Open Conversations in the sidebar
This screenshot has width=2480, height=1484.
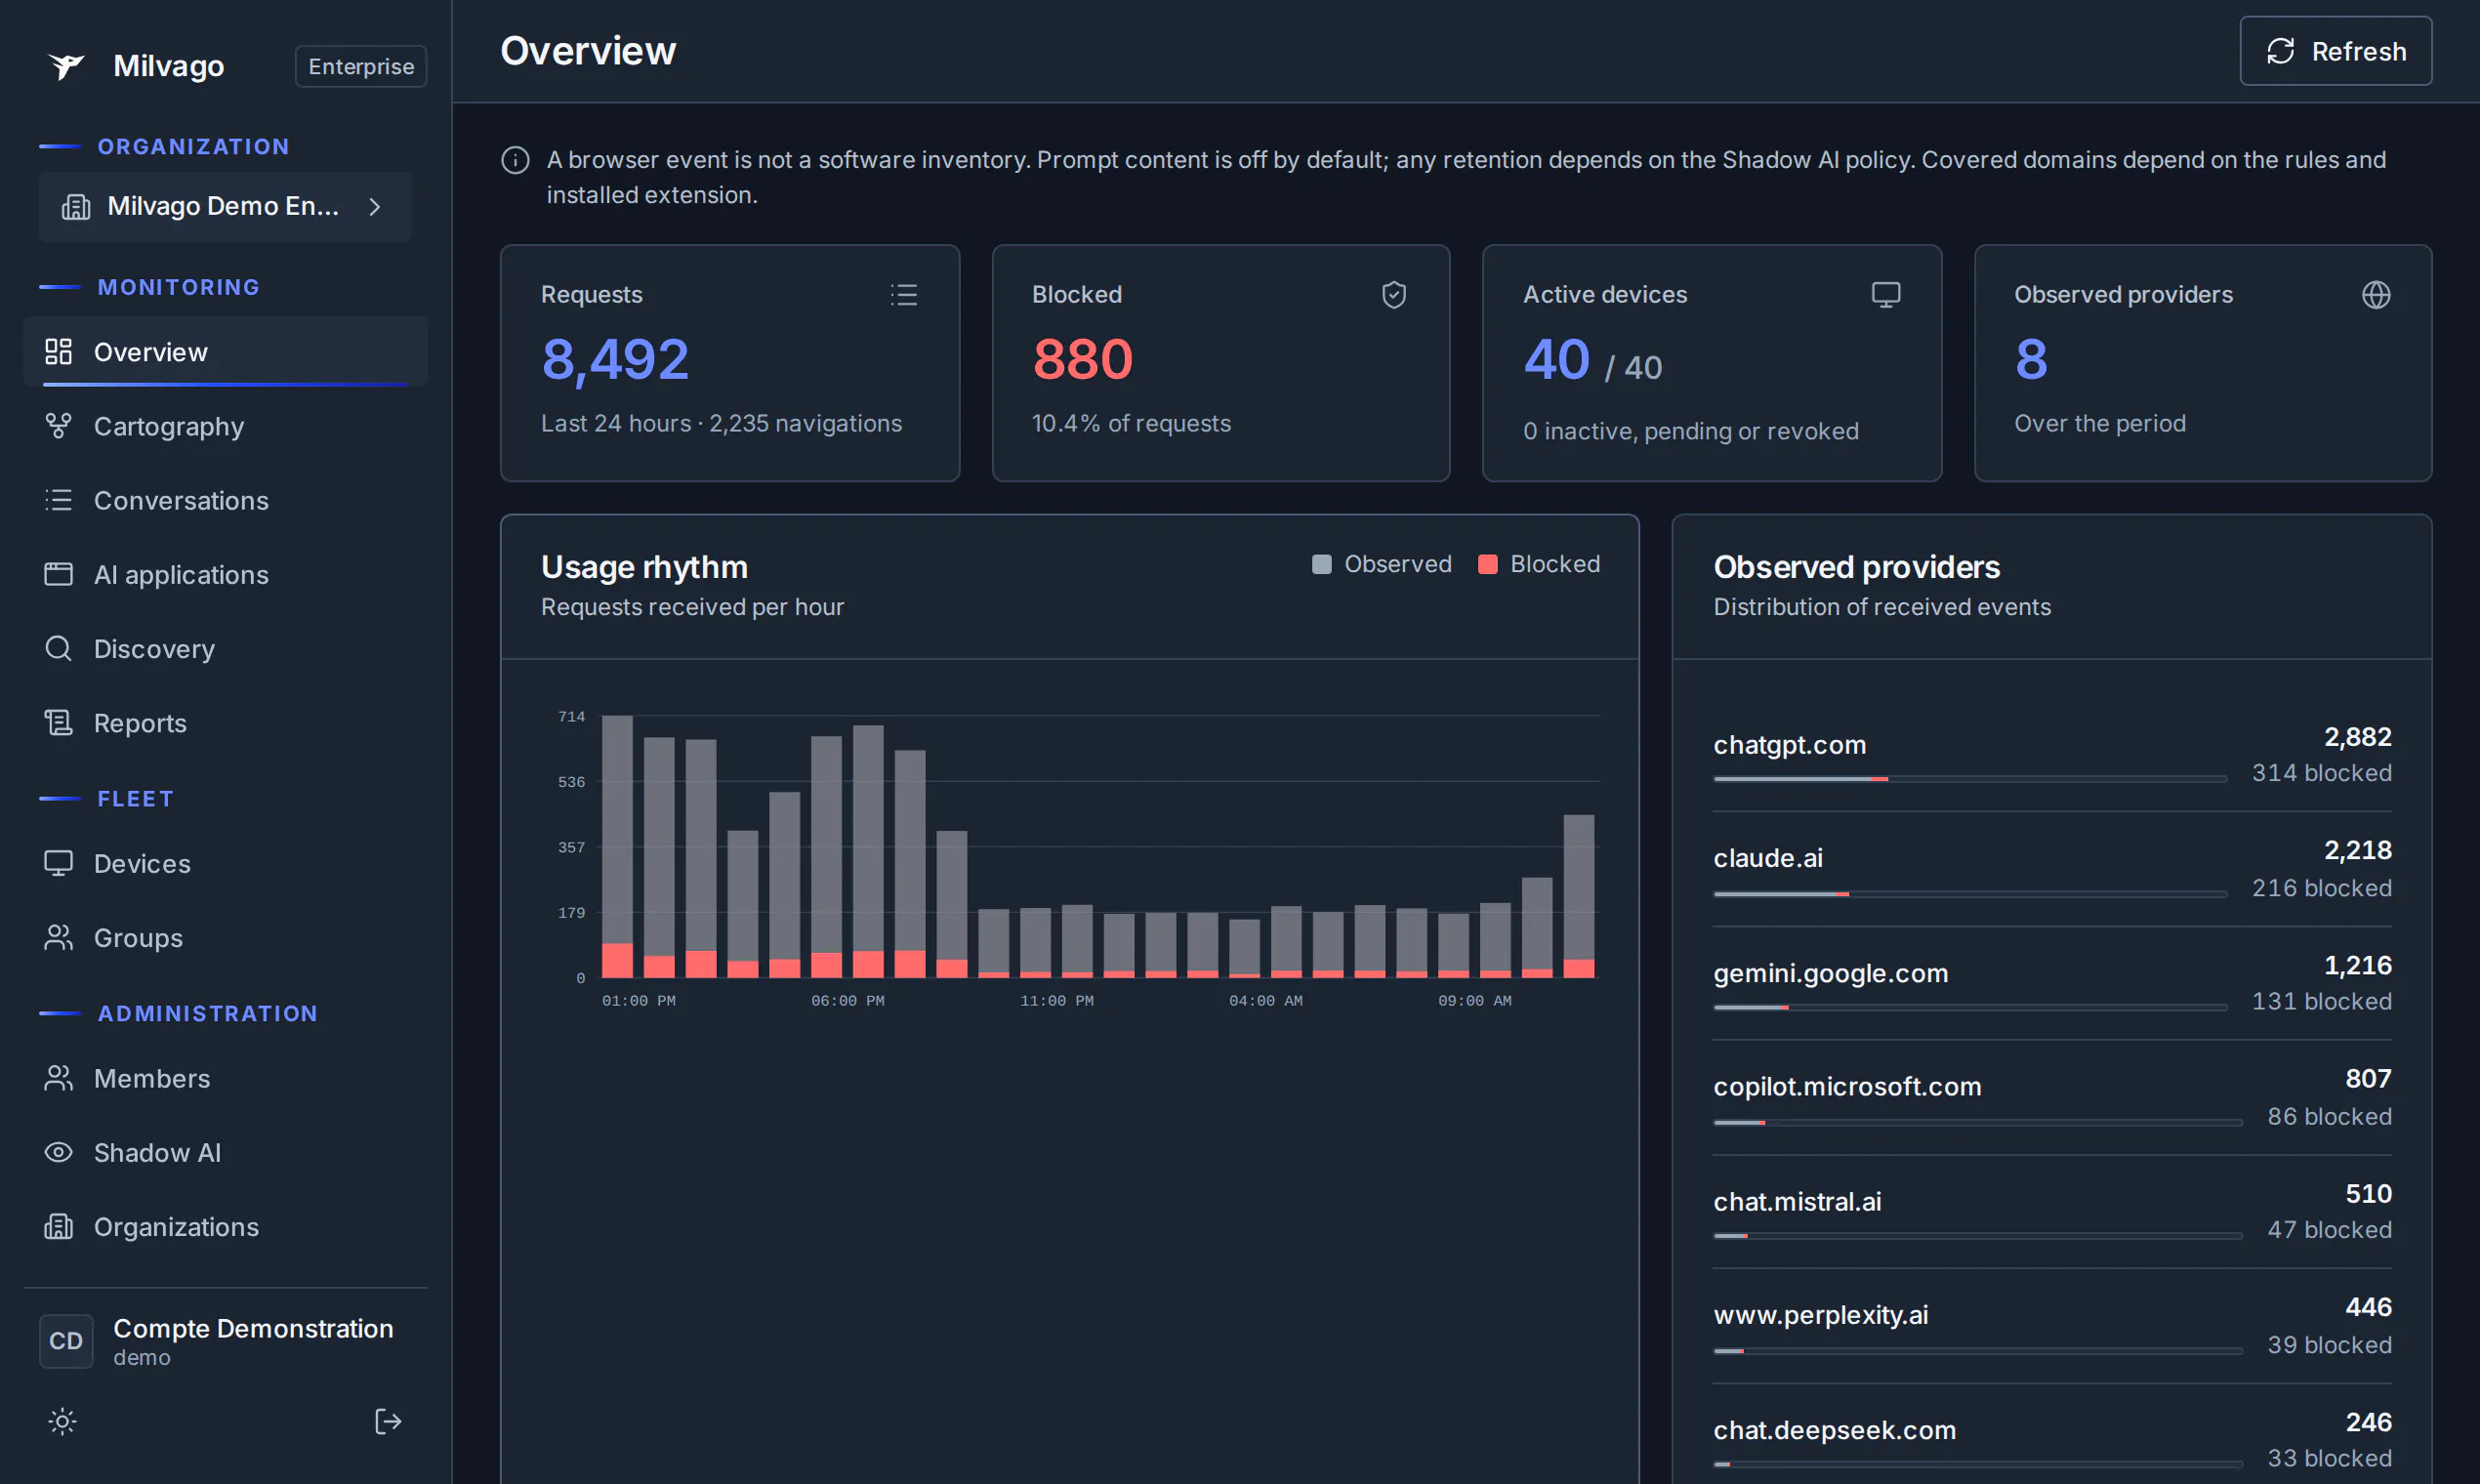(225, 500)
